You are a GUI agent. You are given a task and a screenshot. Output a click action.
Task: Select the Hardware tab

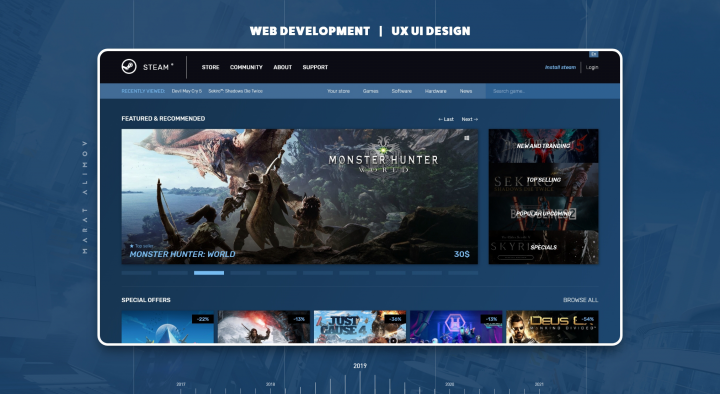click(x=435, y=91)
